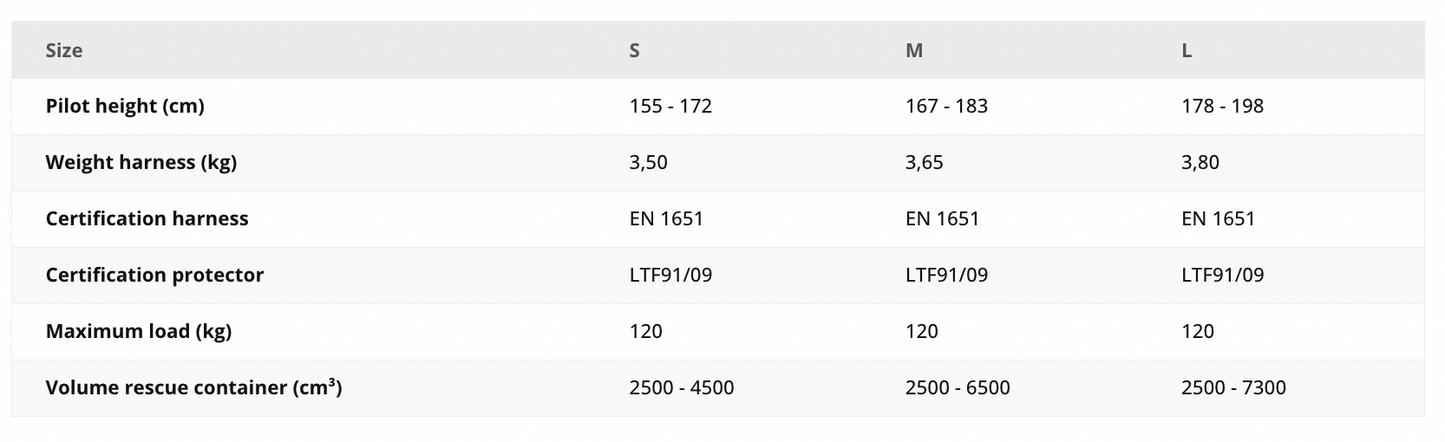The image size is (1445, 442).
Task: Click pilot height value 155 - 172
Action: pyautogui.click(x=671, y=106)
